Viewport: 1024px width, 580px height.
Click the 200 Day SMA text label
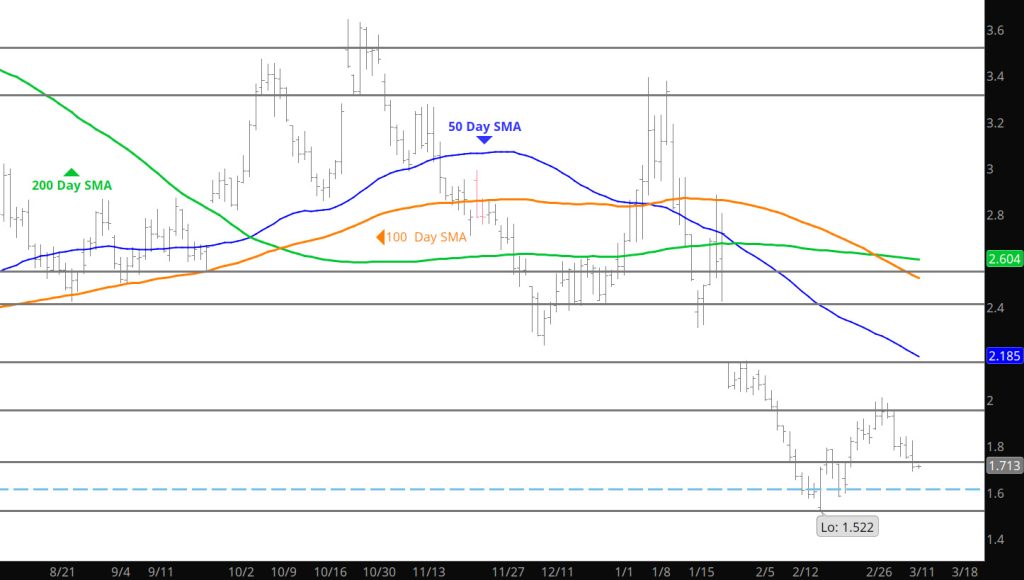[71, 186]
